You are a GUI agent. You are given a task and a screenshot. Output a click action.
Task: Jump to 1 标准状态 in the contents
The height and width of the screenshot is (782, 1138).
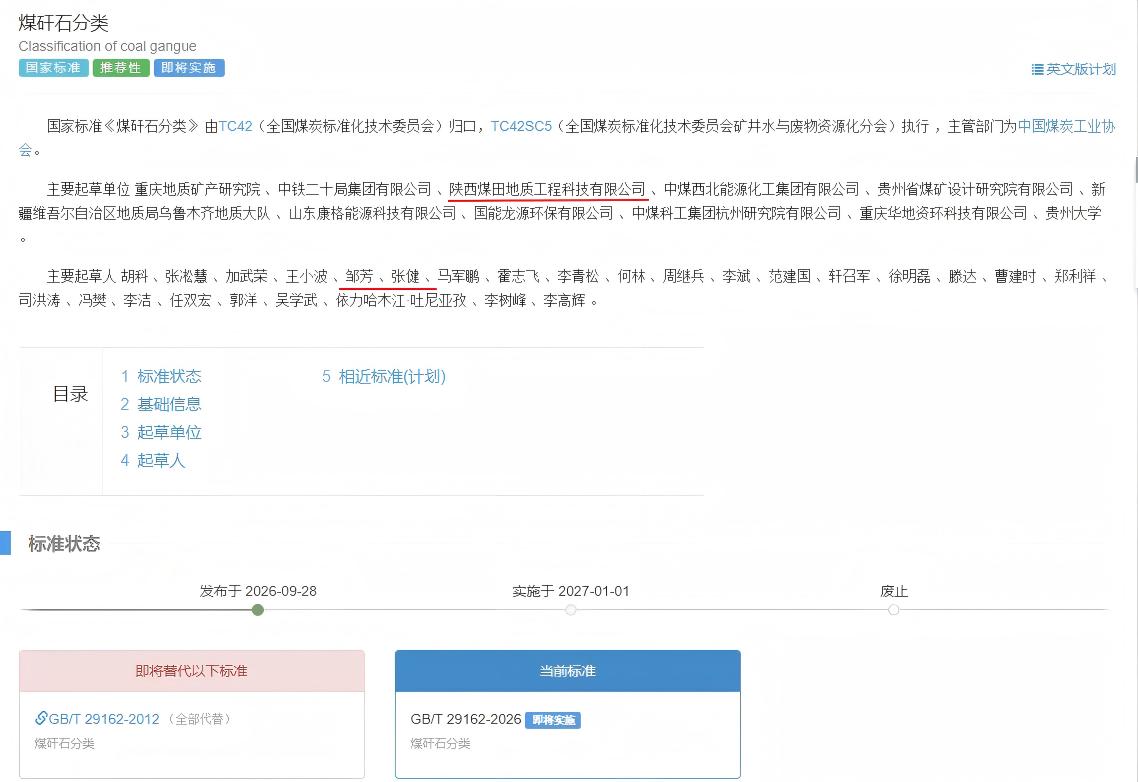click(x=161, y=376)
